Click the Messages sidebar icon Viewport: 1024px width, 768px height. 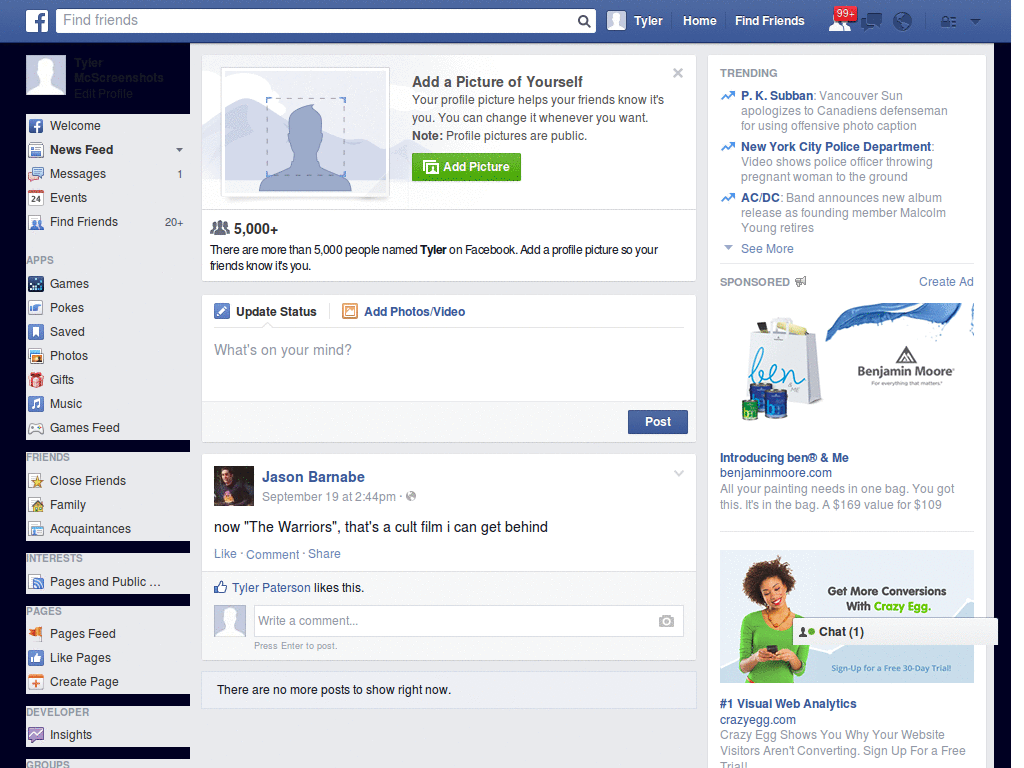tap(36, 174)
